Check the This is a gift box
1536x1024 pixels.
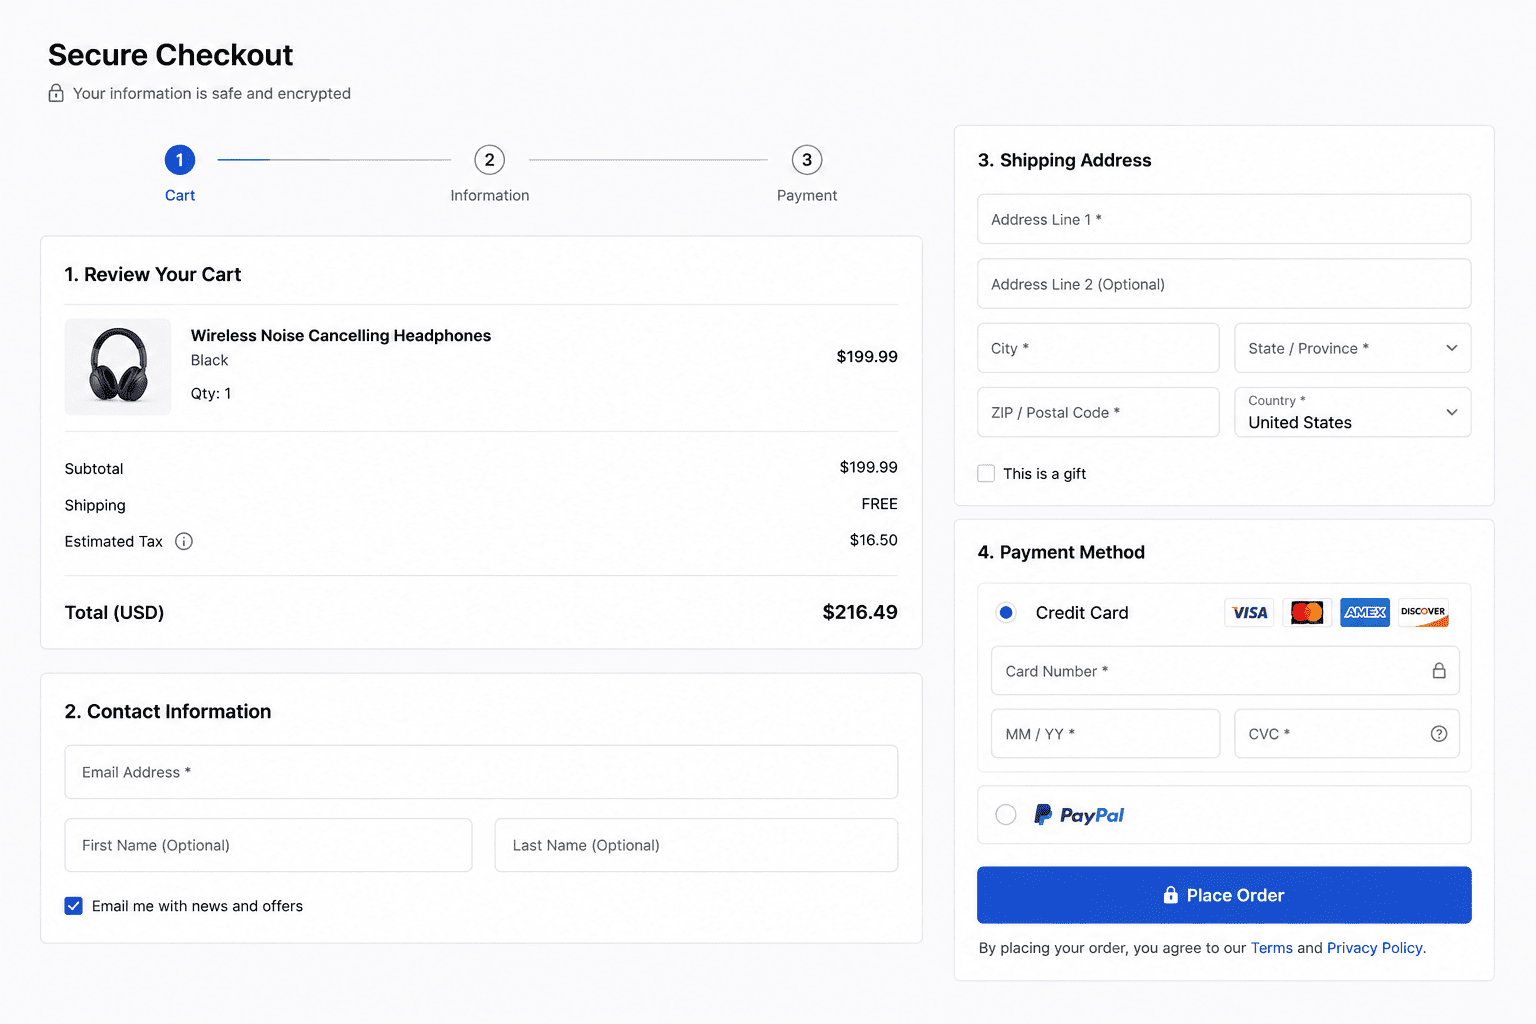(x=986, y=474)
